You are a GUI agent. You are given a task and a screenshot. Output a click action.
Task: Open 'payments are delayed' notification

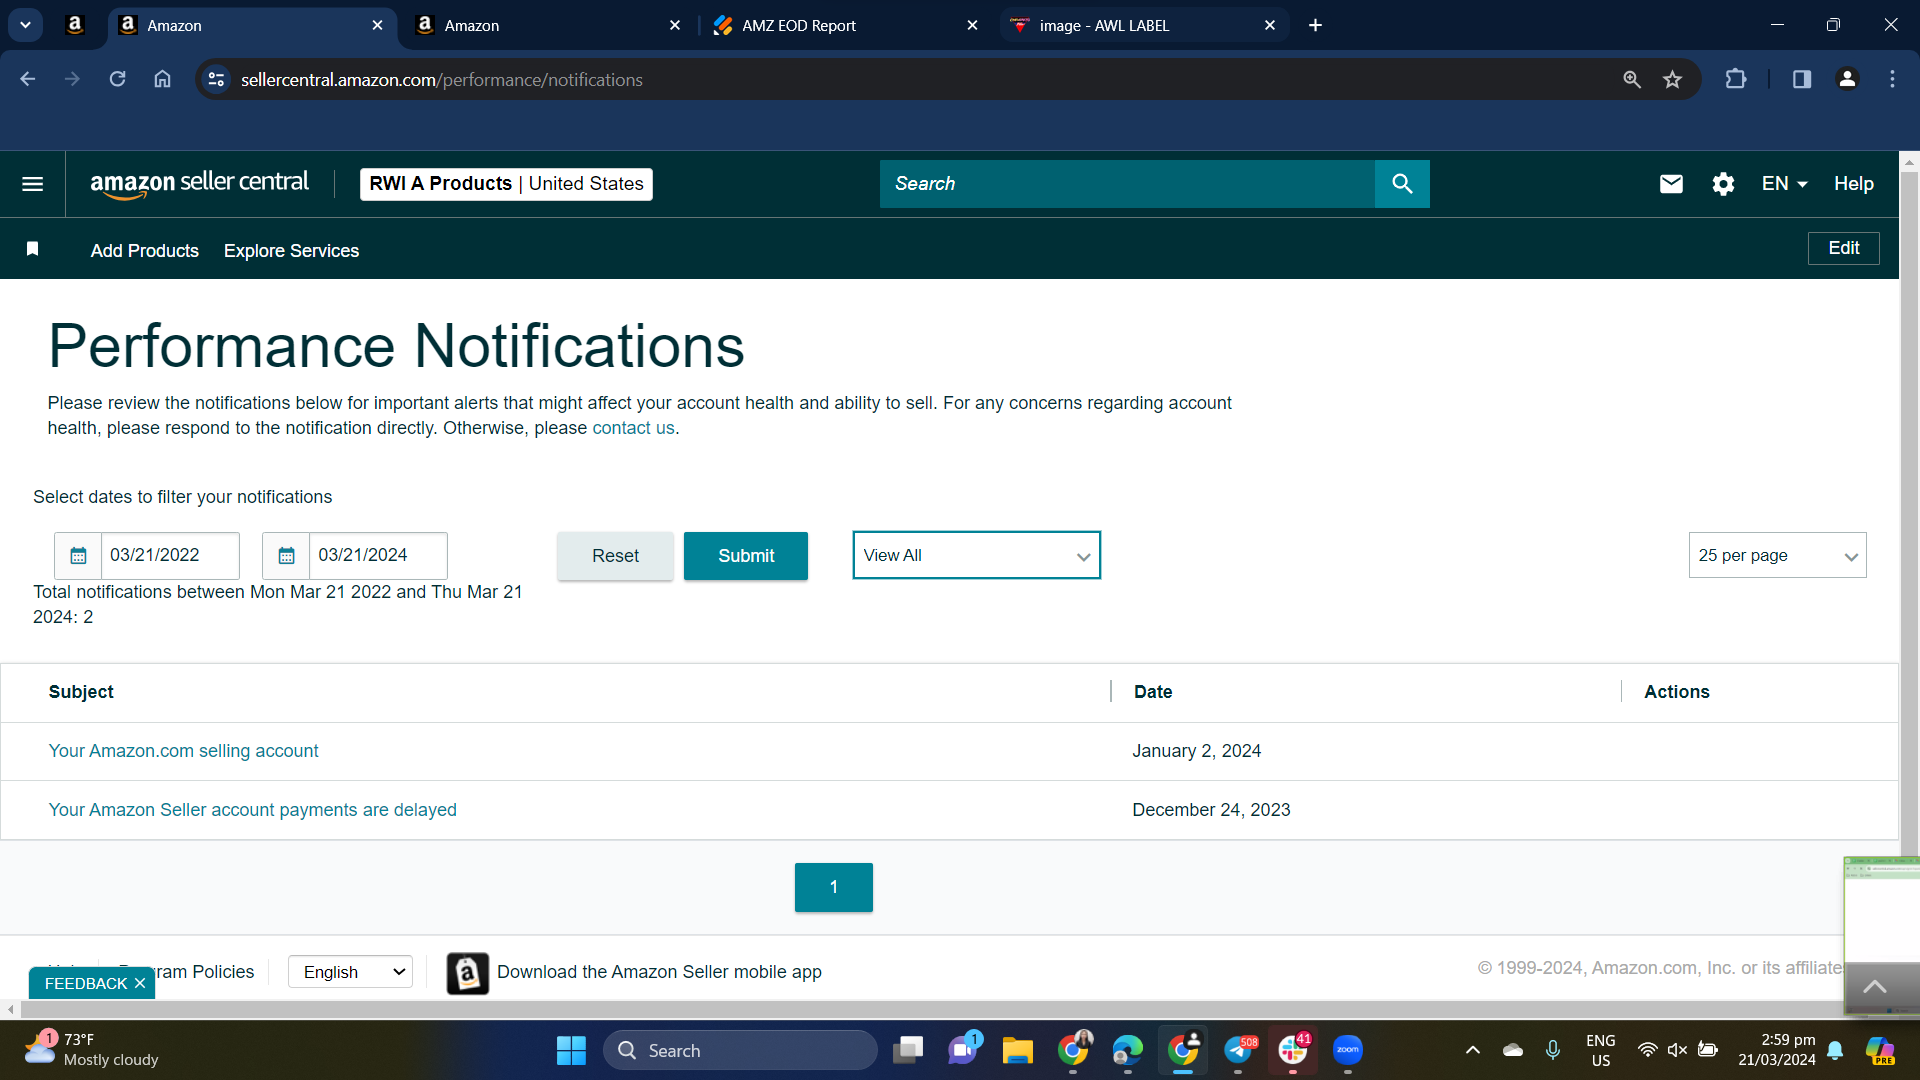pos(252,810)
